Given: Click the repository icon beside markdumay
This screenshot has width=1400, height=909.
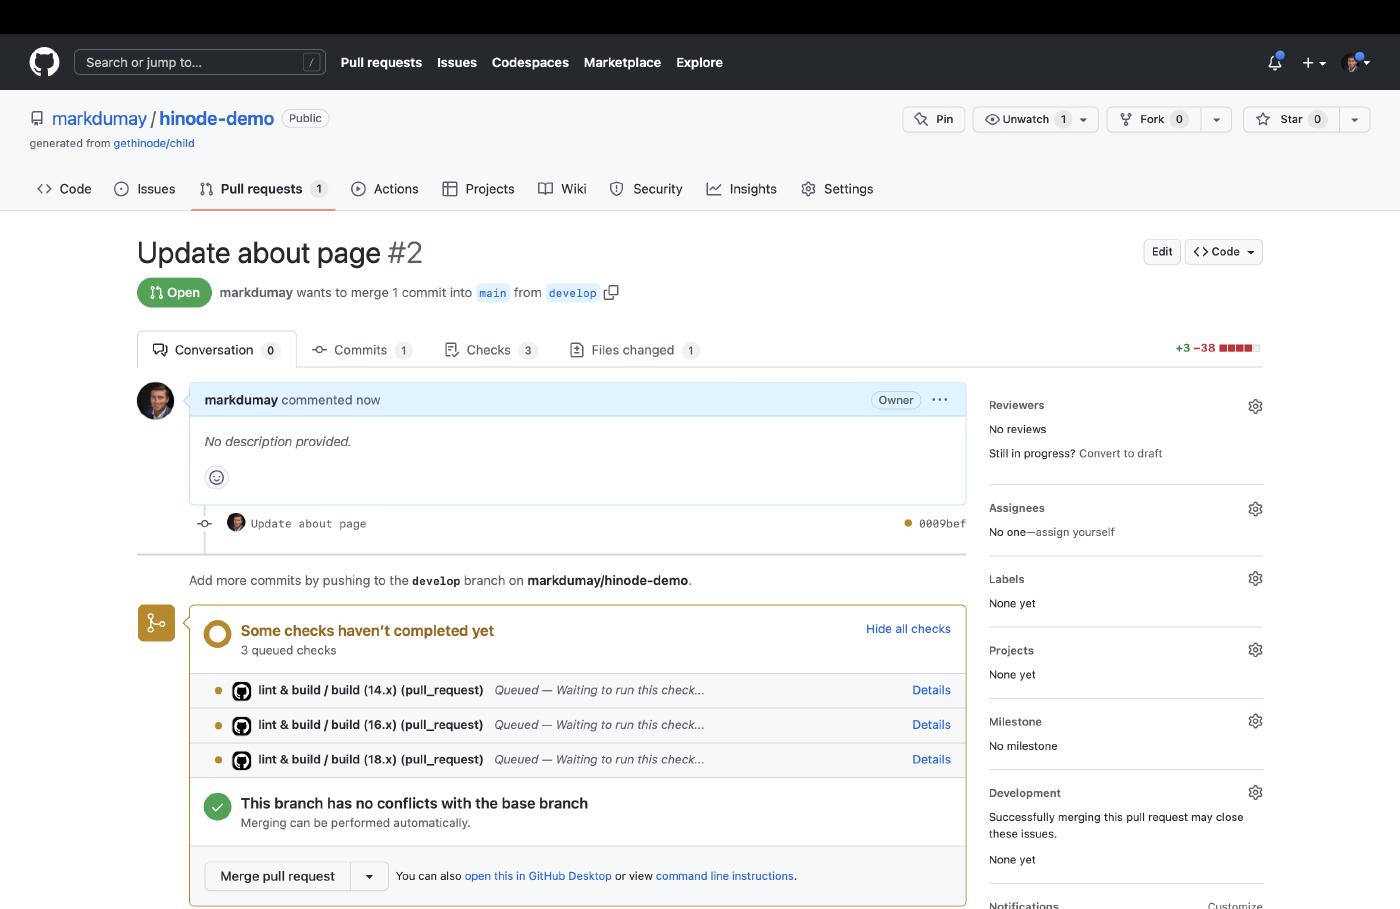Looking at the screenshot, I should [37, 119].
